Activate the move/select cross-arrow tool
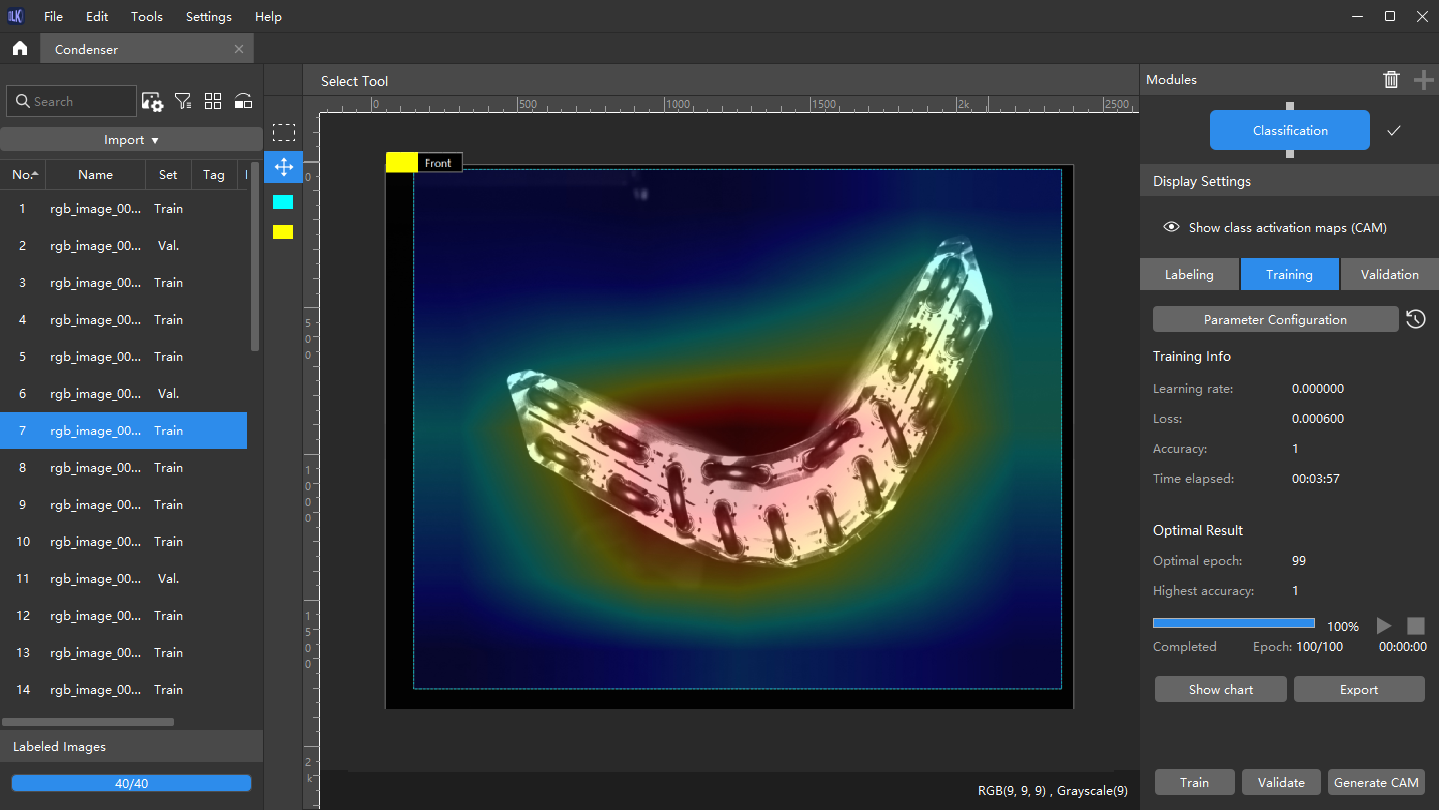The image size is (1439, 810). (284, 167)
